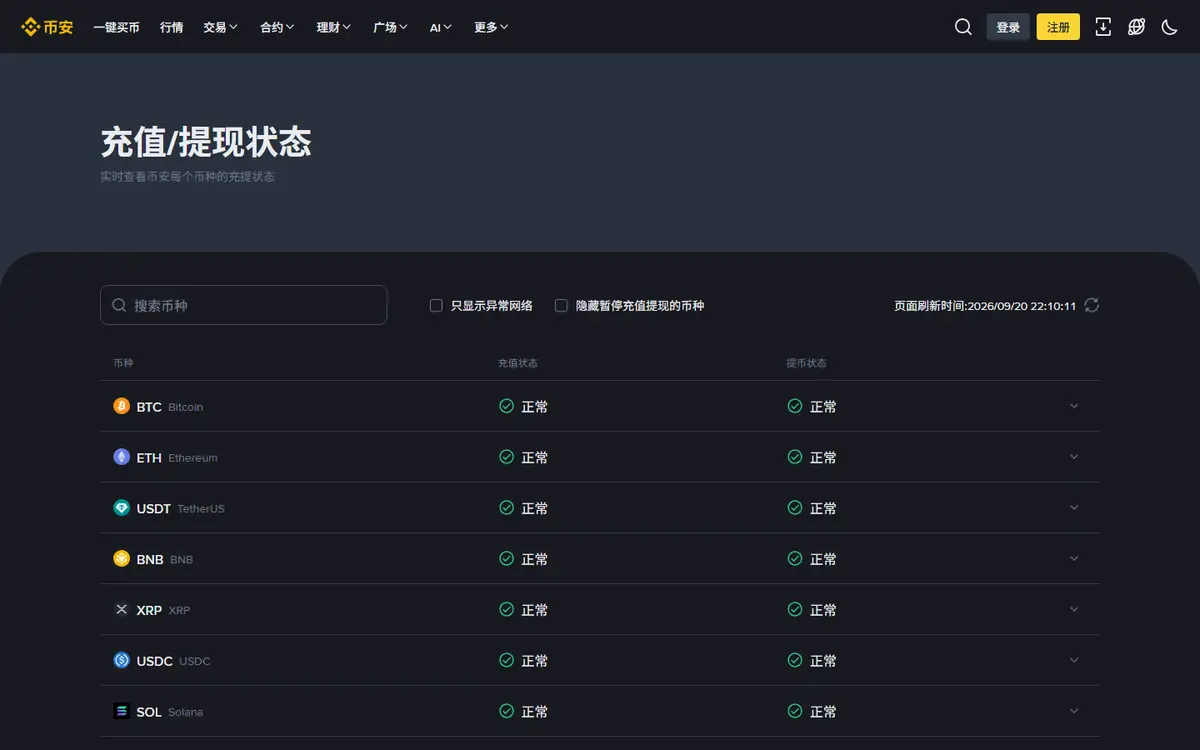Viewport: 1200px width, 750px height.
Task: Open the 更多 dropdown menu
Action: 491,27
